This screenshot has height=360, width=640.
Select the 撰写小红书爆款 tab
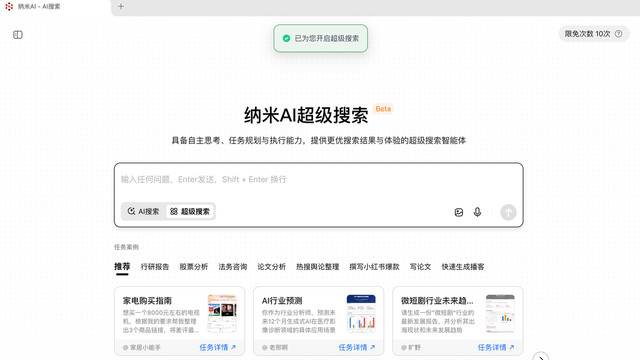click(x=374, y=267)
